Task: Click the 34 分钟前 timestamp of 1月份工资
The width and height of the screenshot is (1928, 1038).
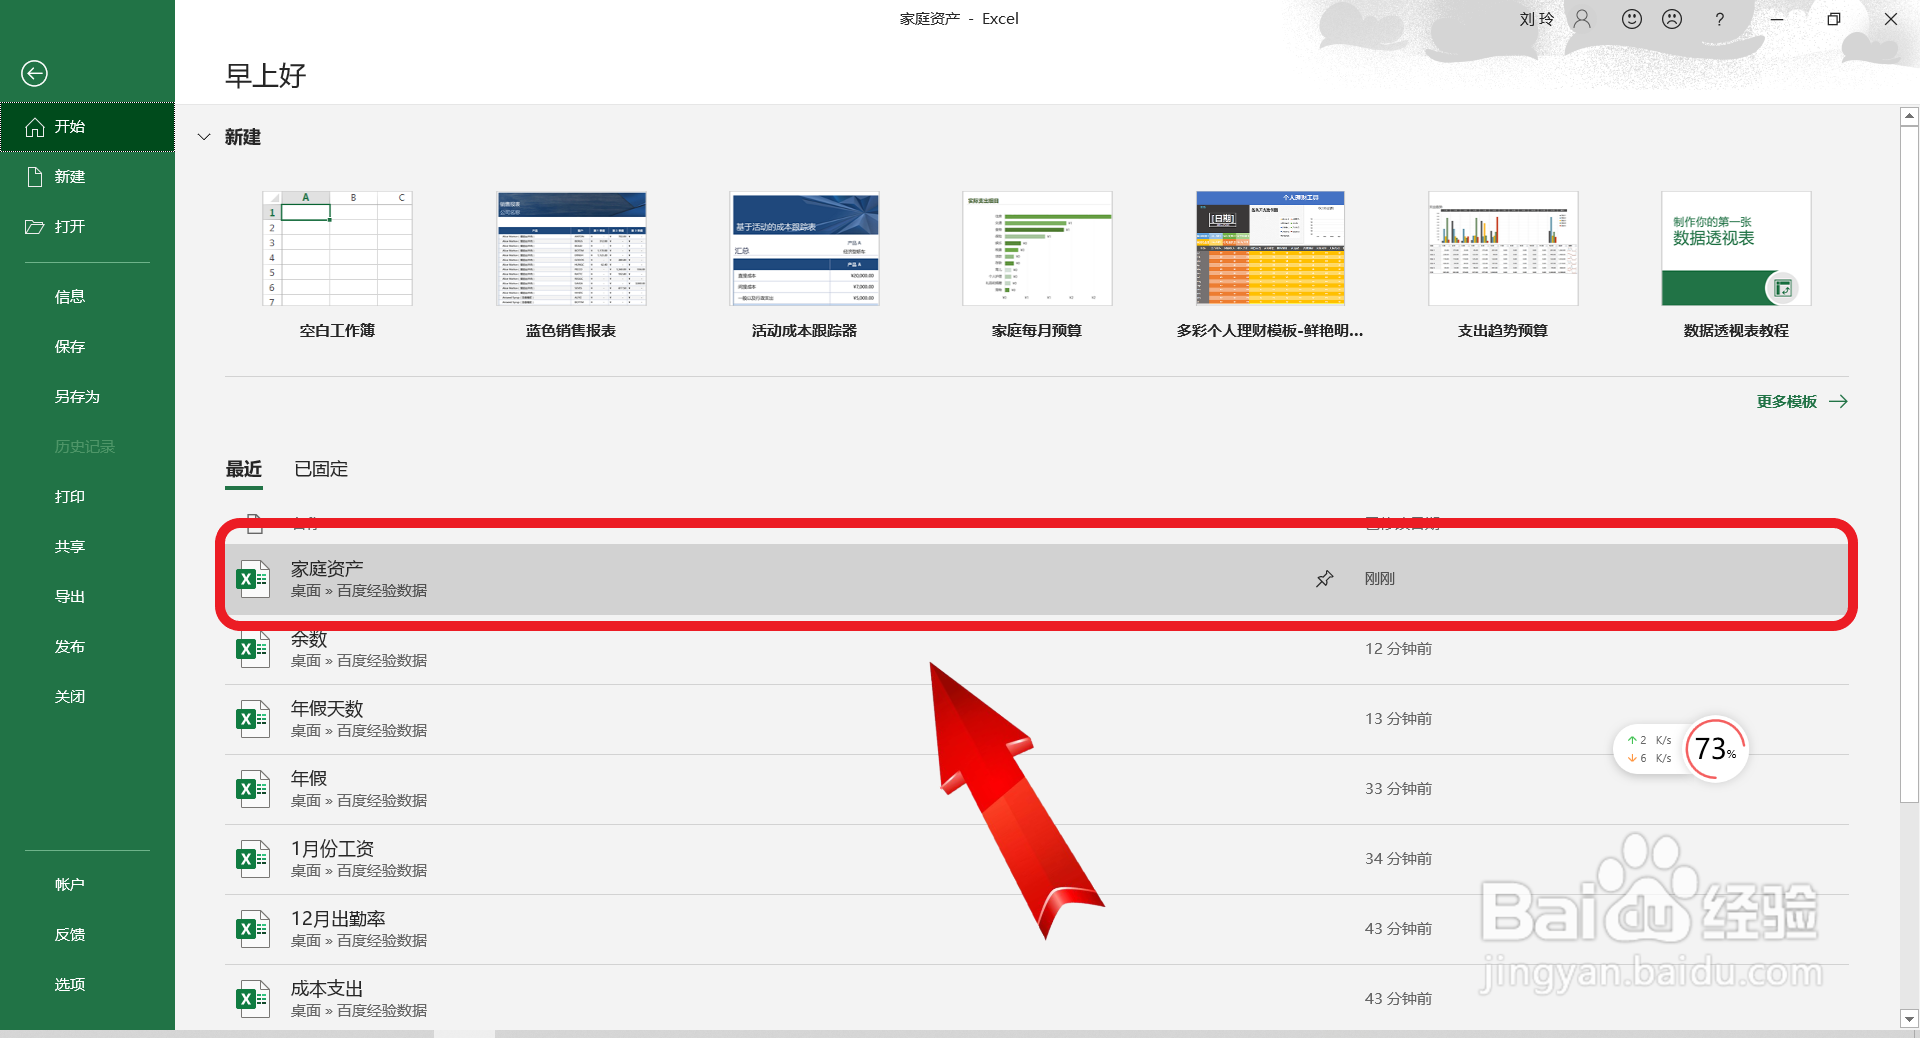Action: 1398,859
